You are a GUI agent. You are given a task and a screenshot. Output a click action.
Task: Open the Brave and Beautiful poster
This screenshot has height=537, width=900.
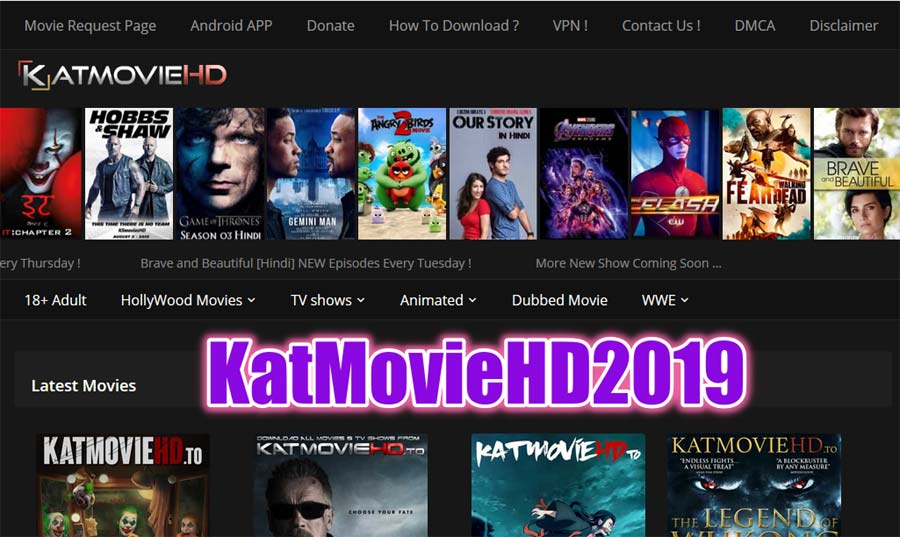(x=857, y=174)
